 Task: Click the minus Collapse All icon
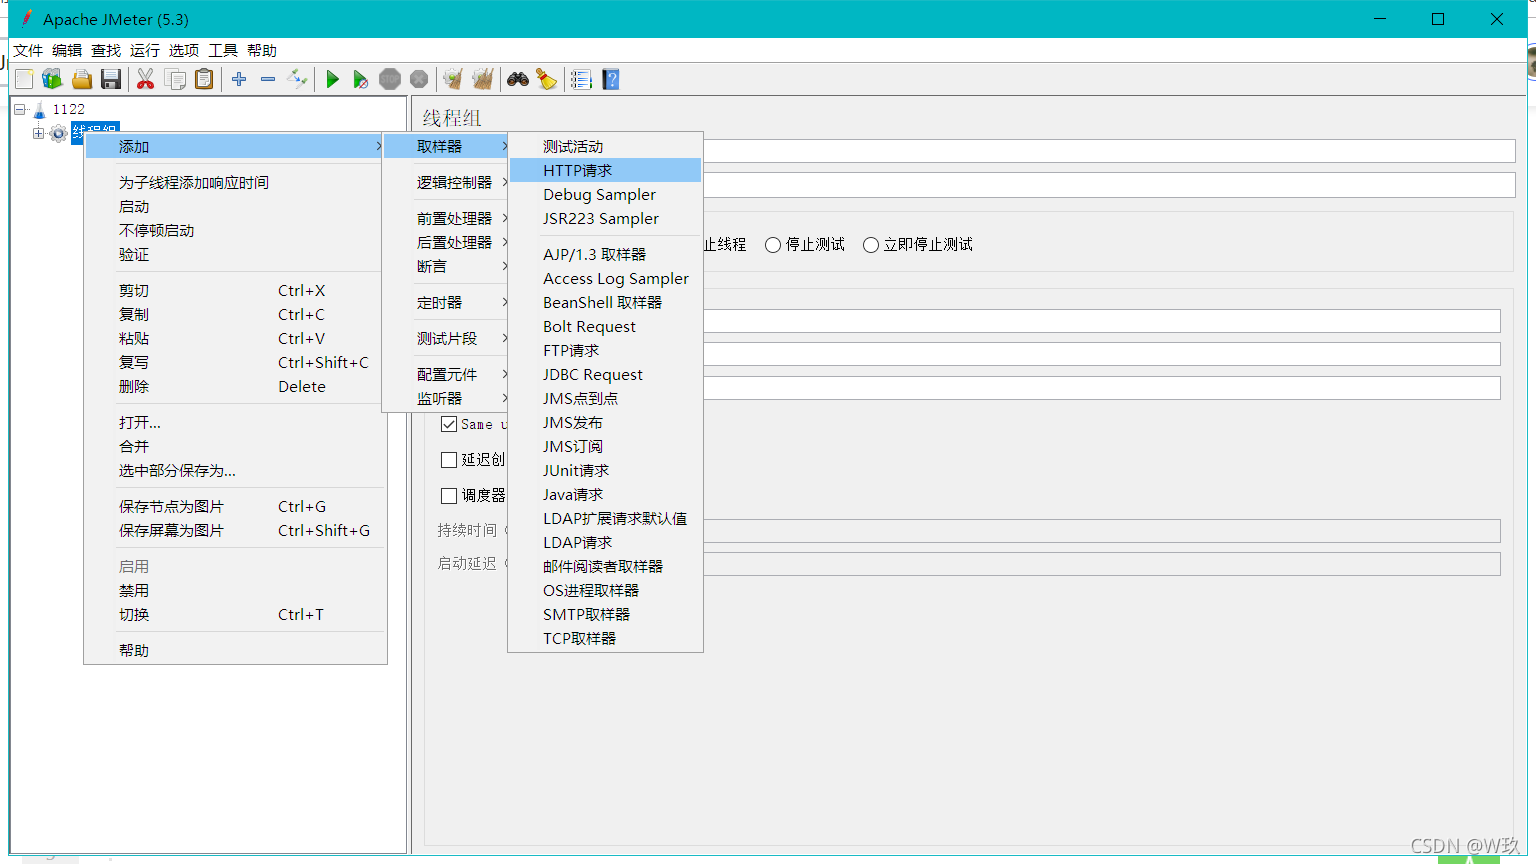[x=268, y=79]
